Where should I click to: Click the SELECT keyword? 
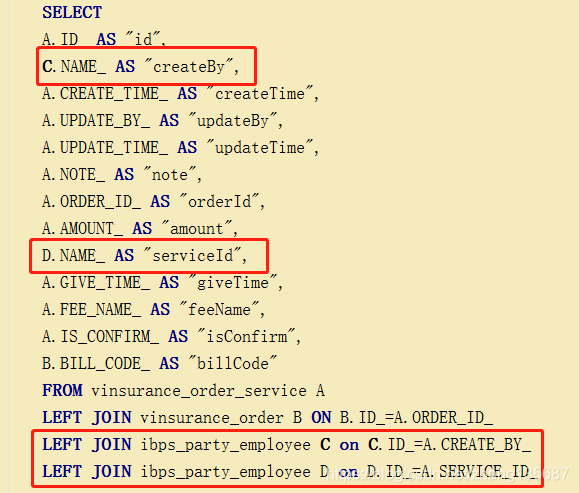(x=72, y=13)
